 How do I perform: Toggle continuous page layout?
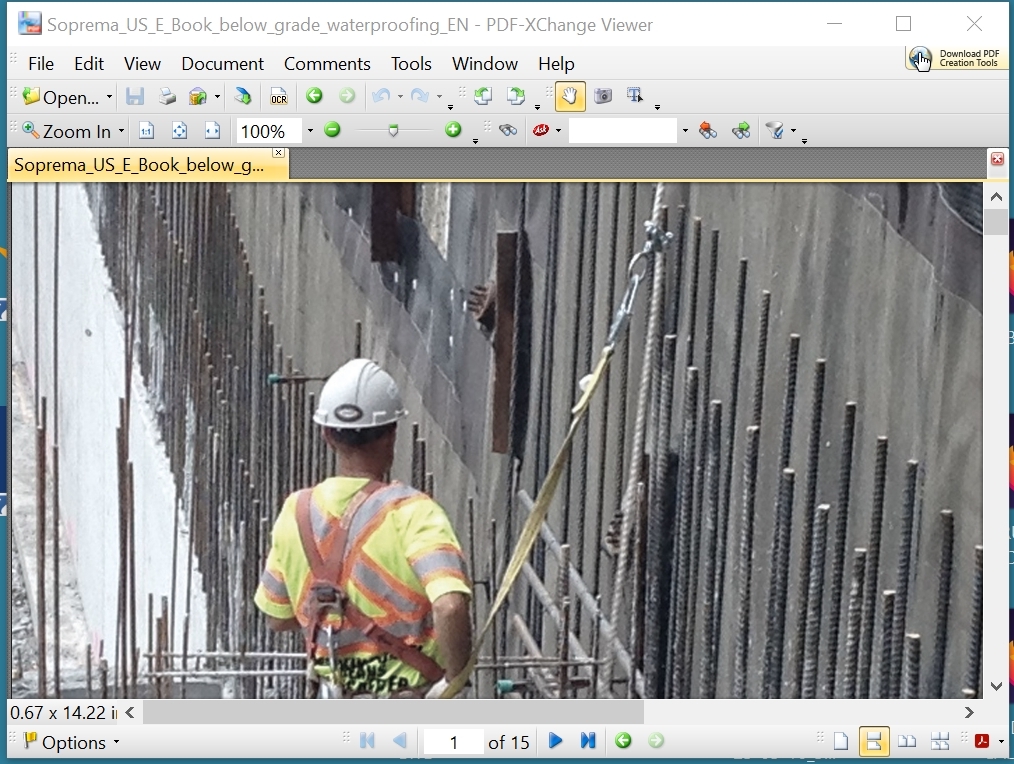click(x=873, y=741)
